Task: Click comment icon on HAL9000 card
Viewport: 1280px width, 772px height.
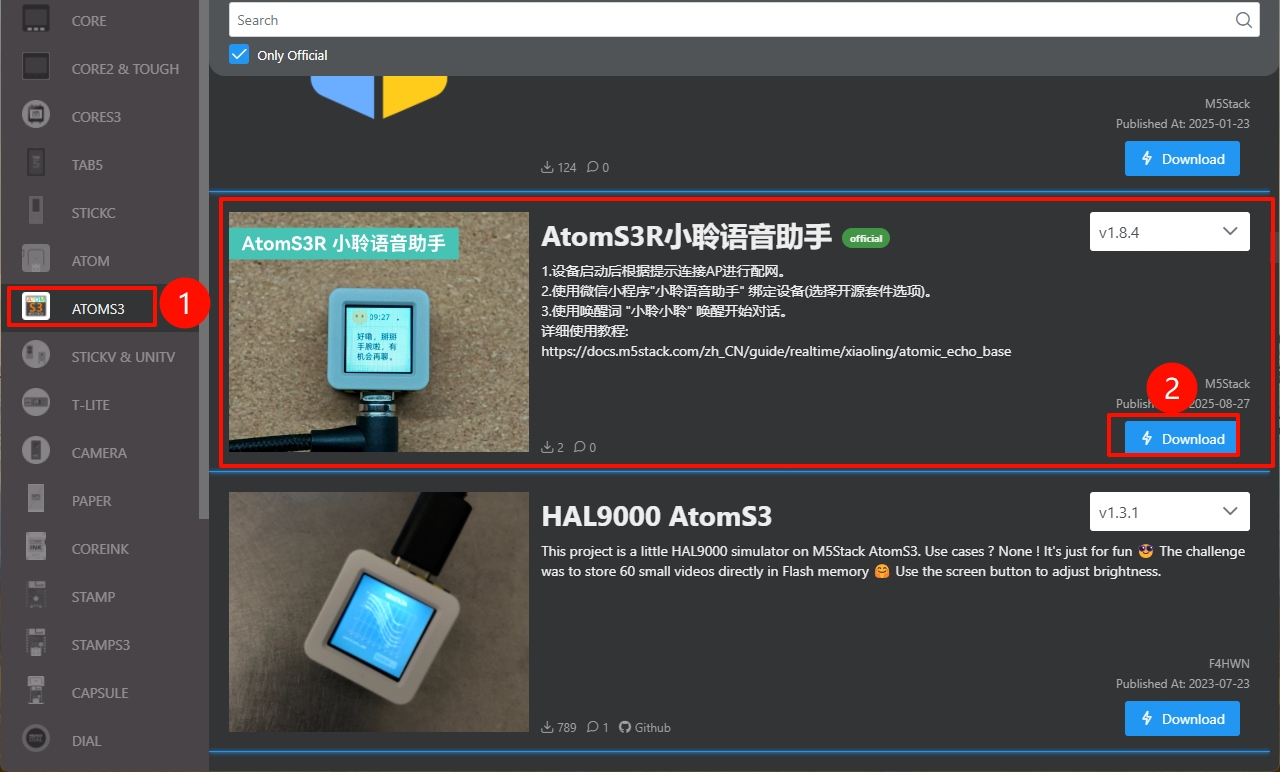Action: click(593, 727)
